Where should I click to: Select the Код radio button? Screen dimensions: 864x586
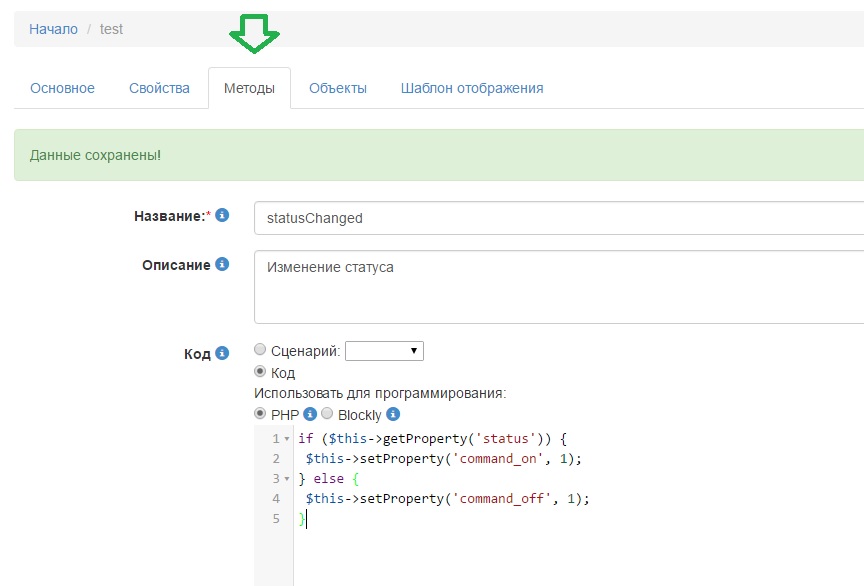coord(261,372)
